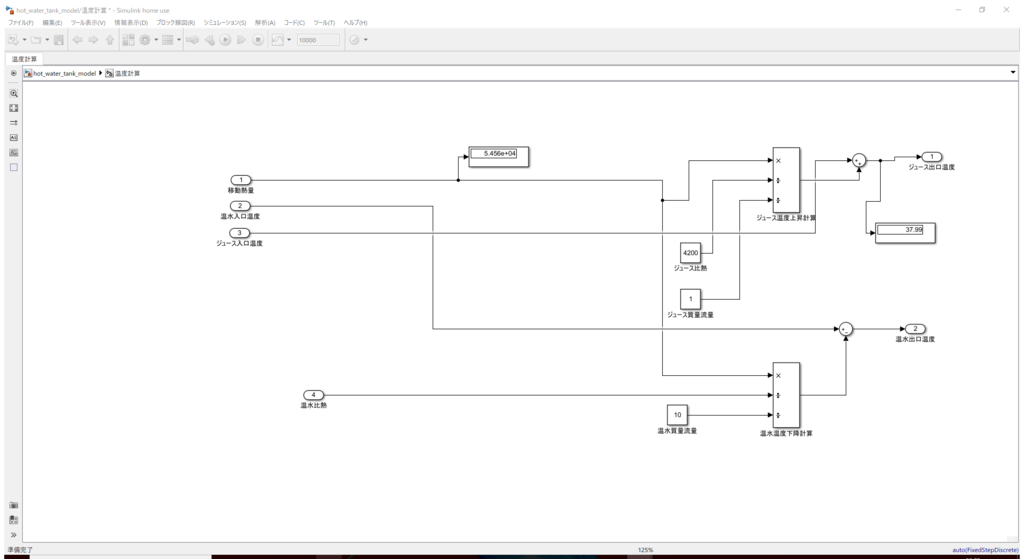Screen dimensions: 1024x559
Task: Toggle the area box tool in palette
Action: click(14, 167)
